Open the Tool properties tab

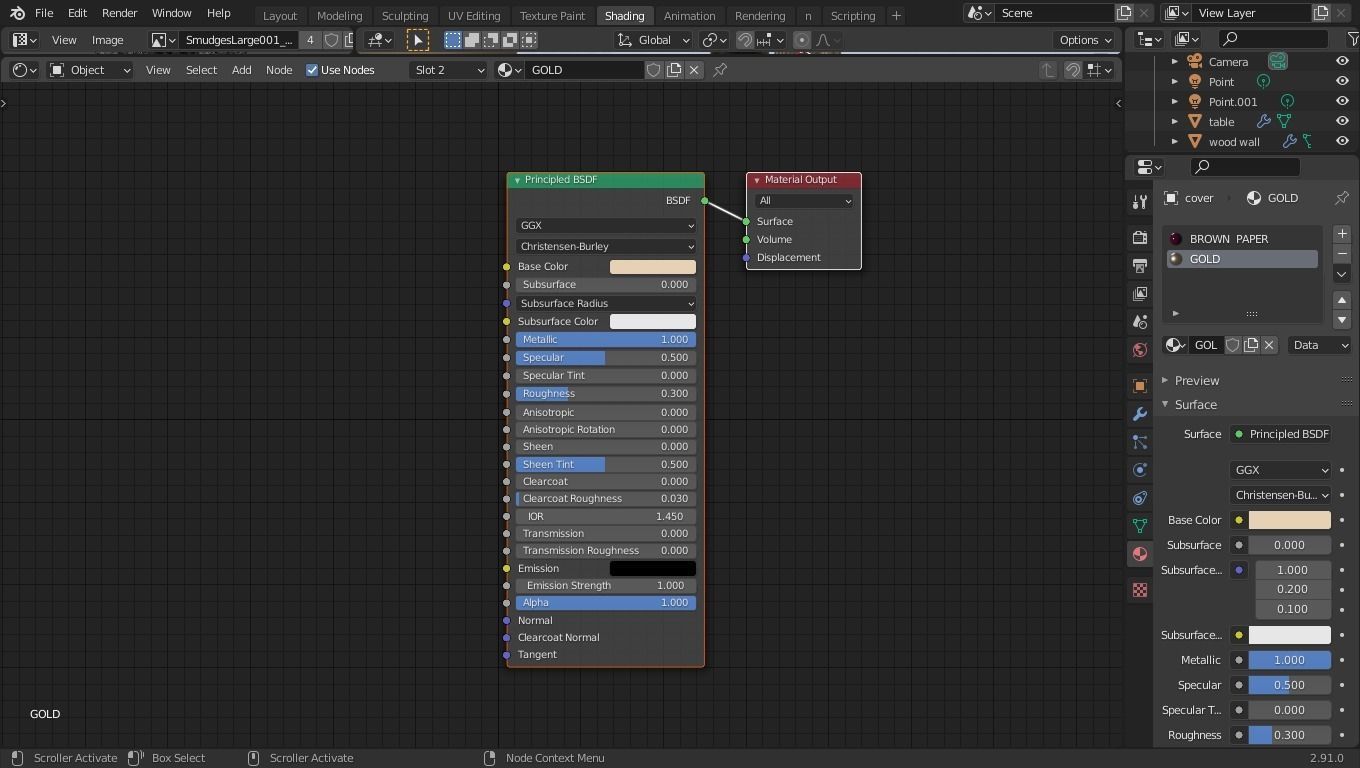[1139, 202]
